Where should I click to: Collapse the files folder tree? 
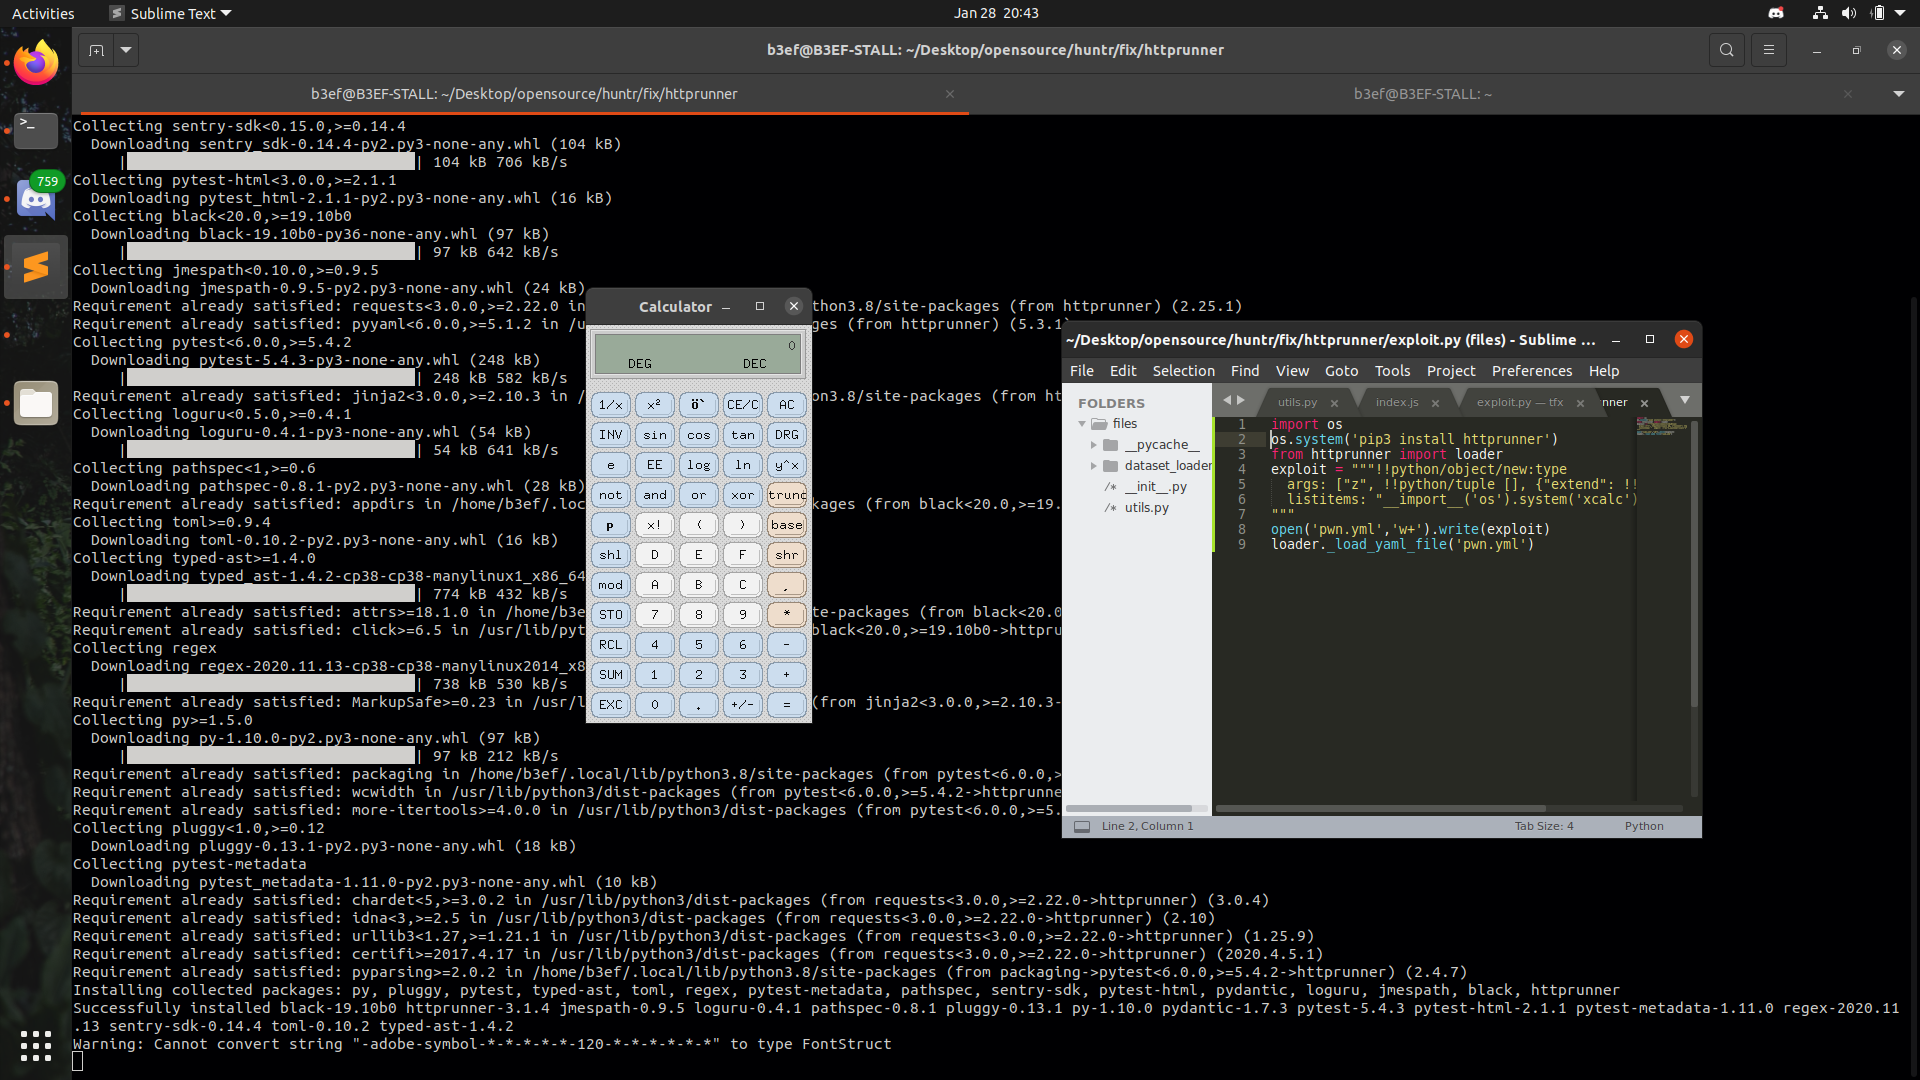pos(1082,424)
